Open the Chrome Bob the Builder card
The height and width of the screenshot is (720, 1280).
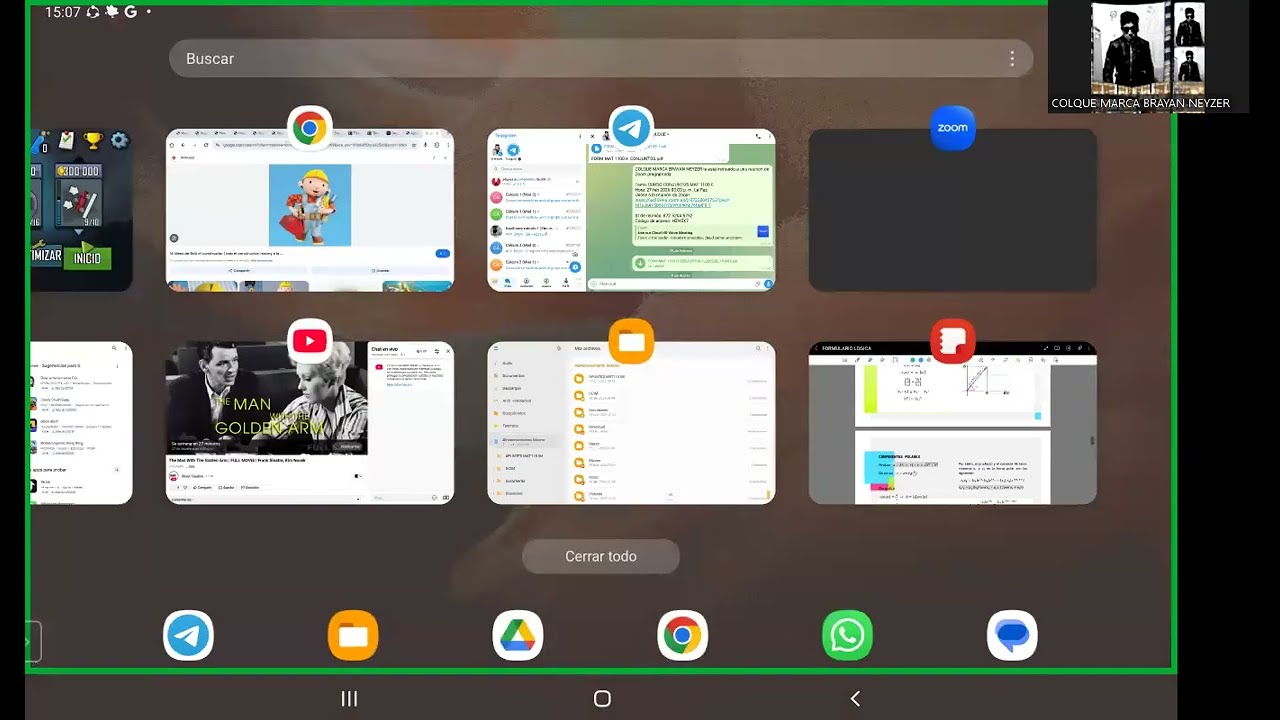click(x=310, y=210)
